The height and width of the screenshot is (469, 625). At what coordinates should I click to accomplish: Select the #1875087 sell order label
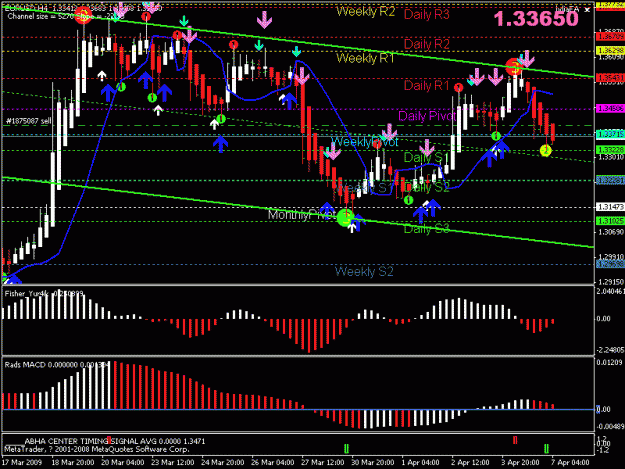click(x=29, y=121)
